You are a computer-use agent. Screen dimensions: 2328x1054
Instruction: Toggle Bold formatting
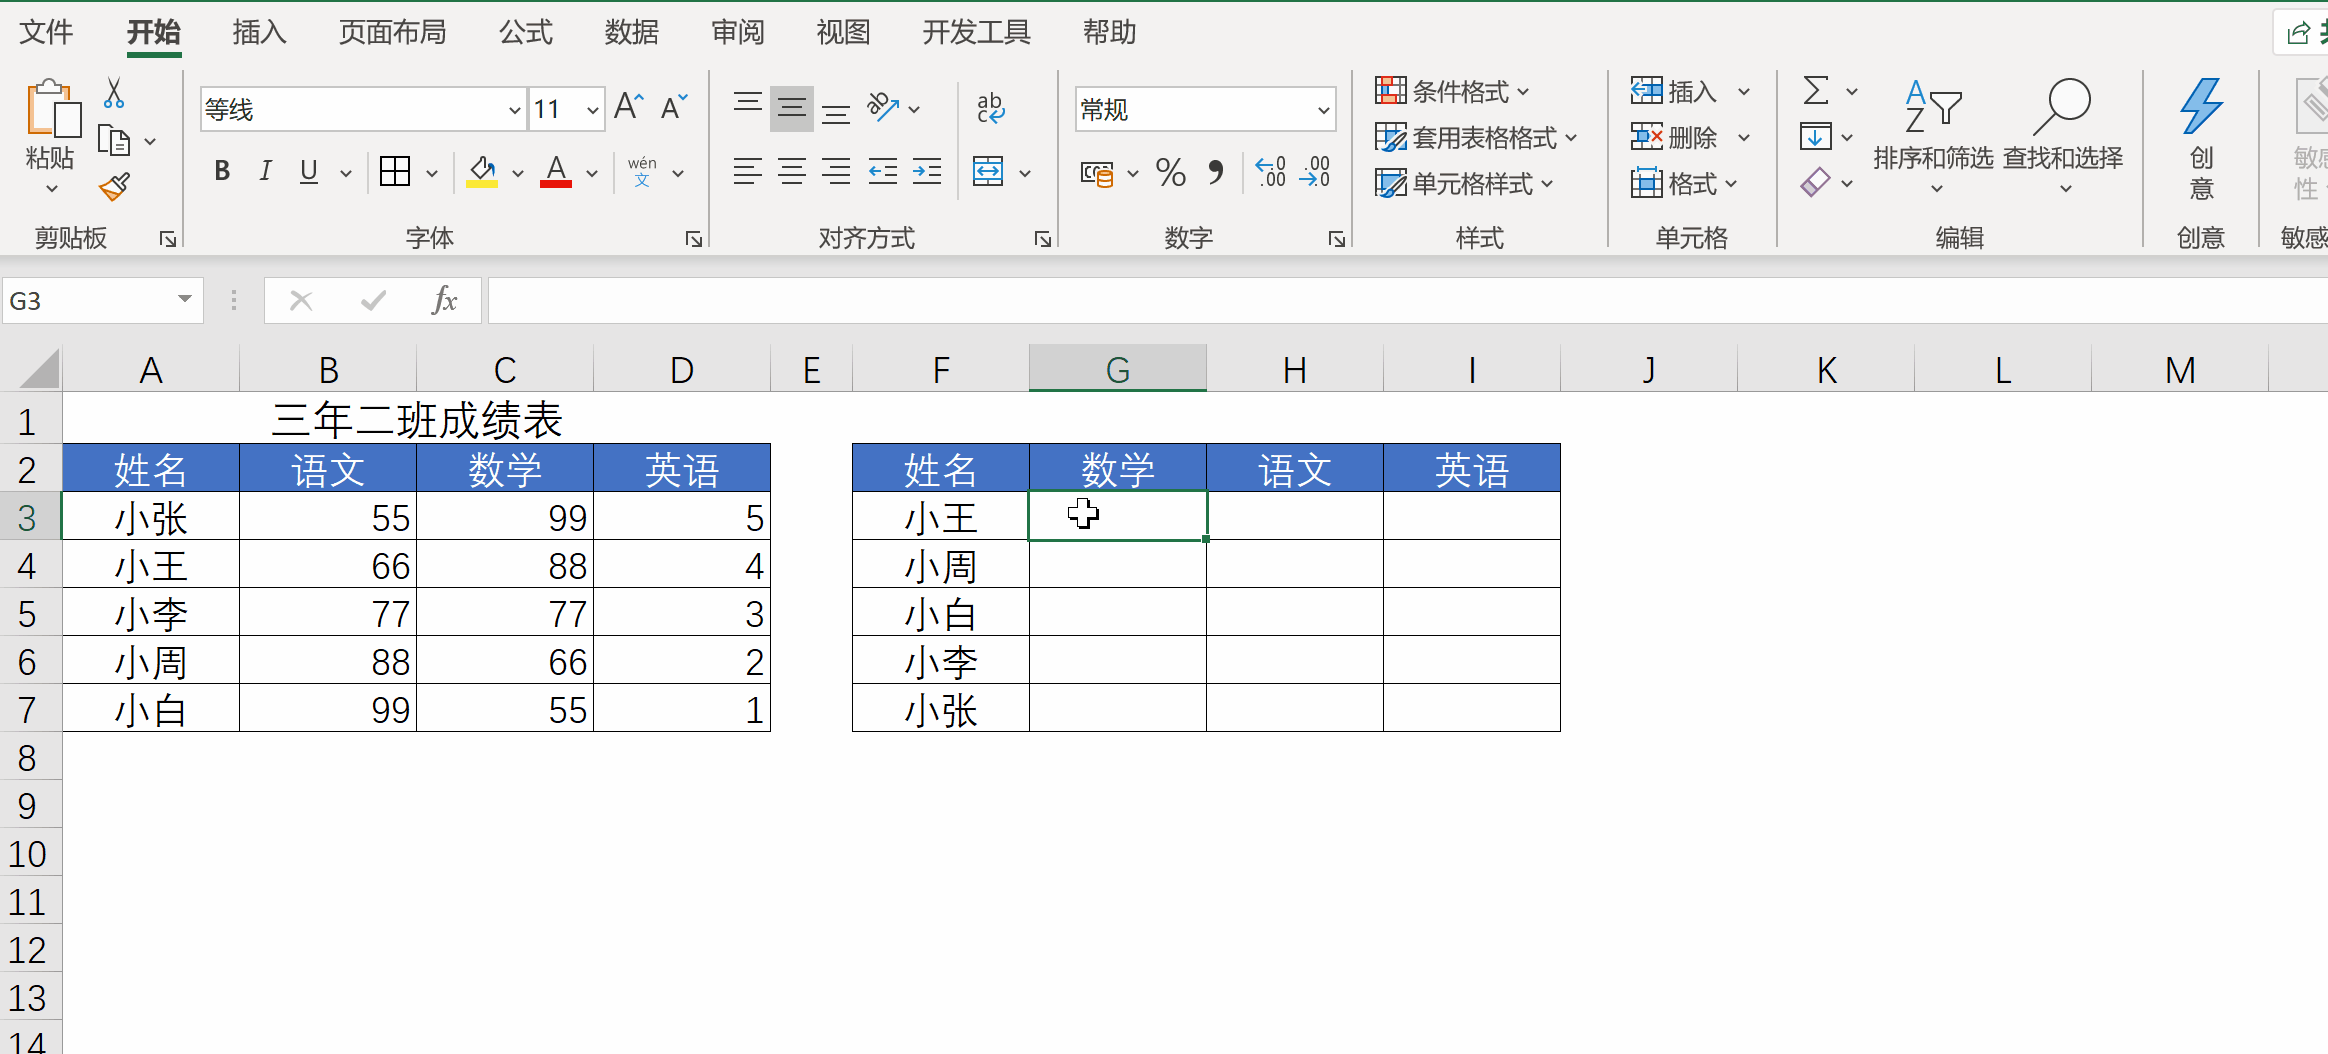(222, 172)
